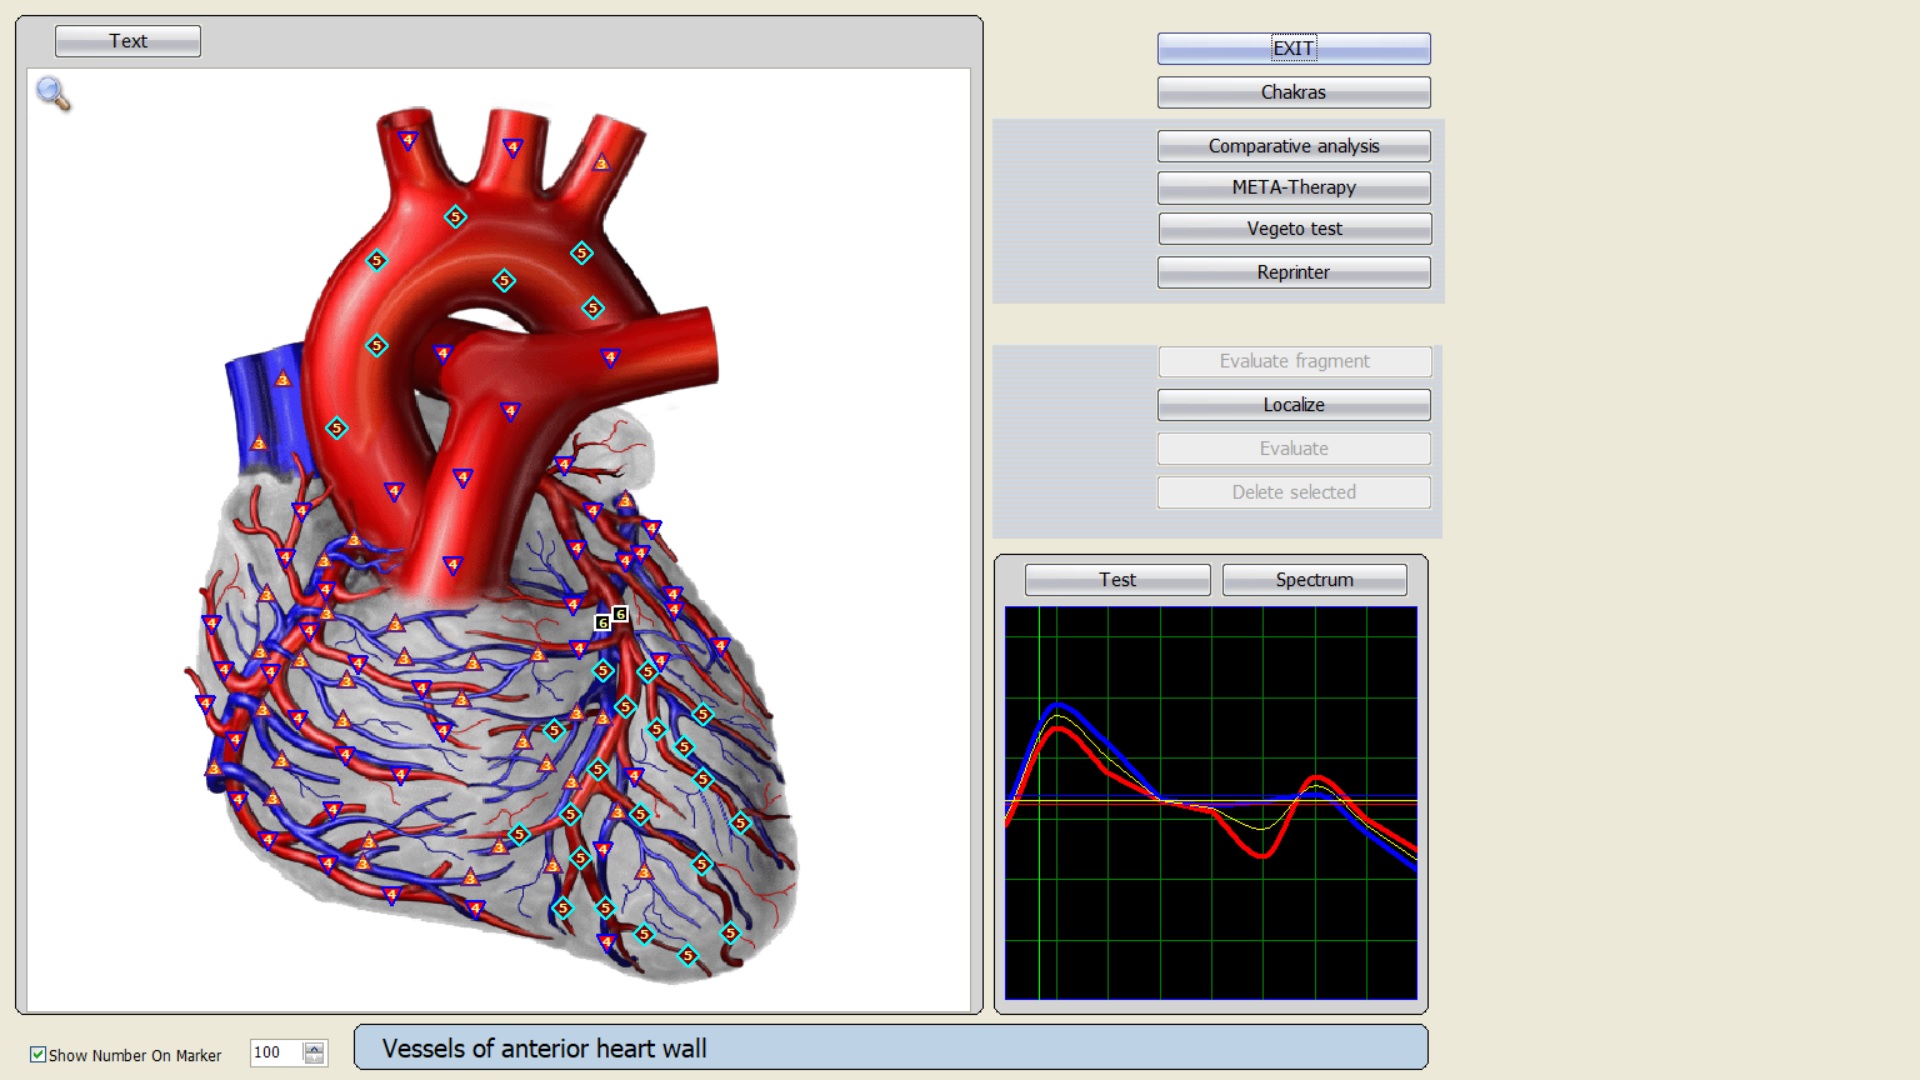Click the EXIT button

tap(1294, 48)
